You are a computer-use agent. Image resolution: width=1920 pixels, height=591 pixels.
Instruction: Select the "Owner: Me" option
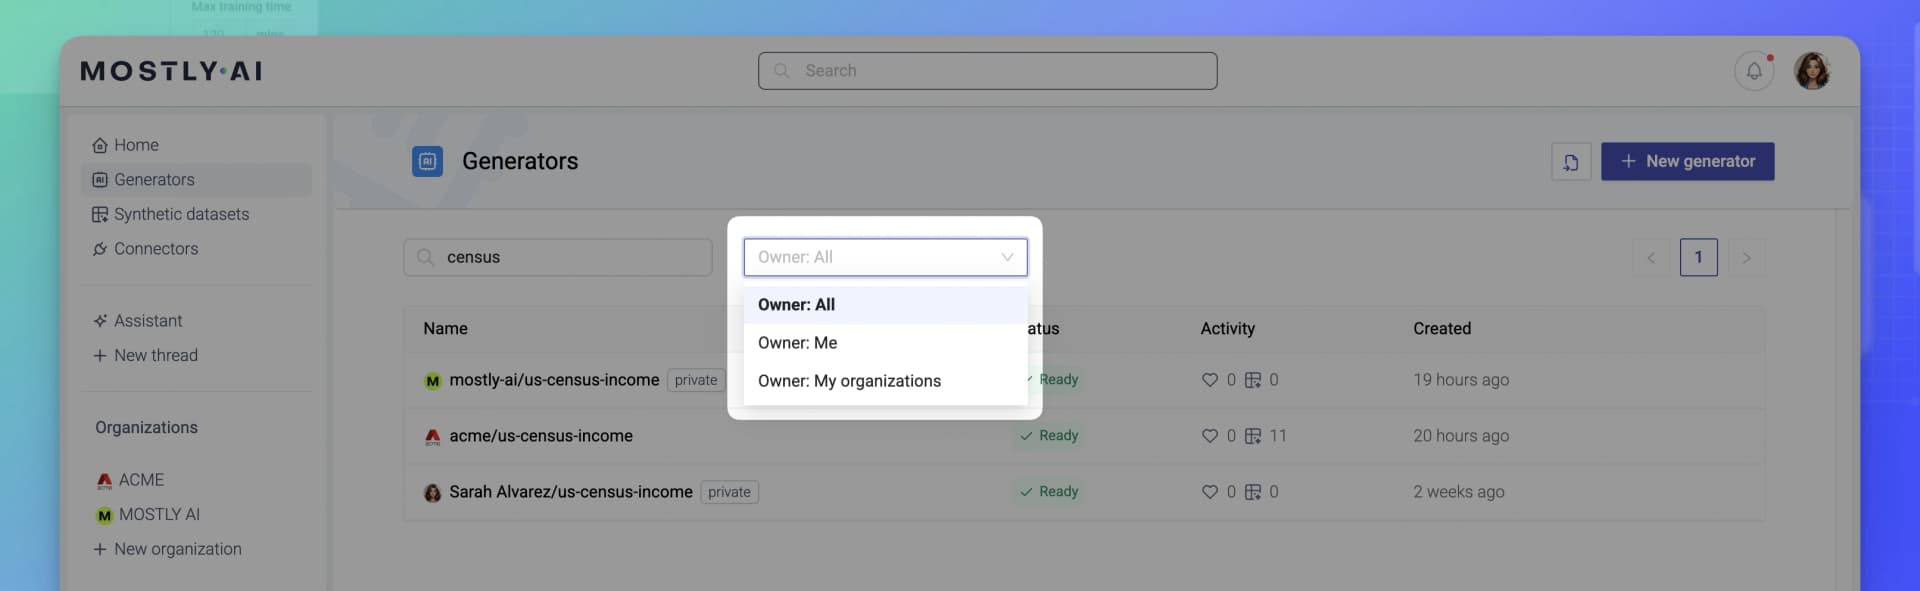(797, 343)
